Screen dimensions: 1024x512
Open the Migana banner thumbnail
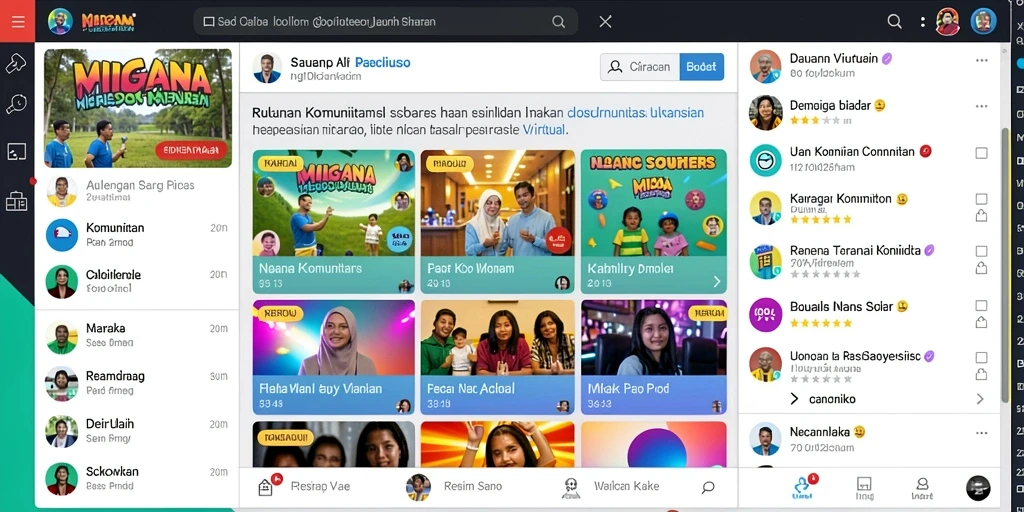click(138, 108)
